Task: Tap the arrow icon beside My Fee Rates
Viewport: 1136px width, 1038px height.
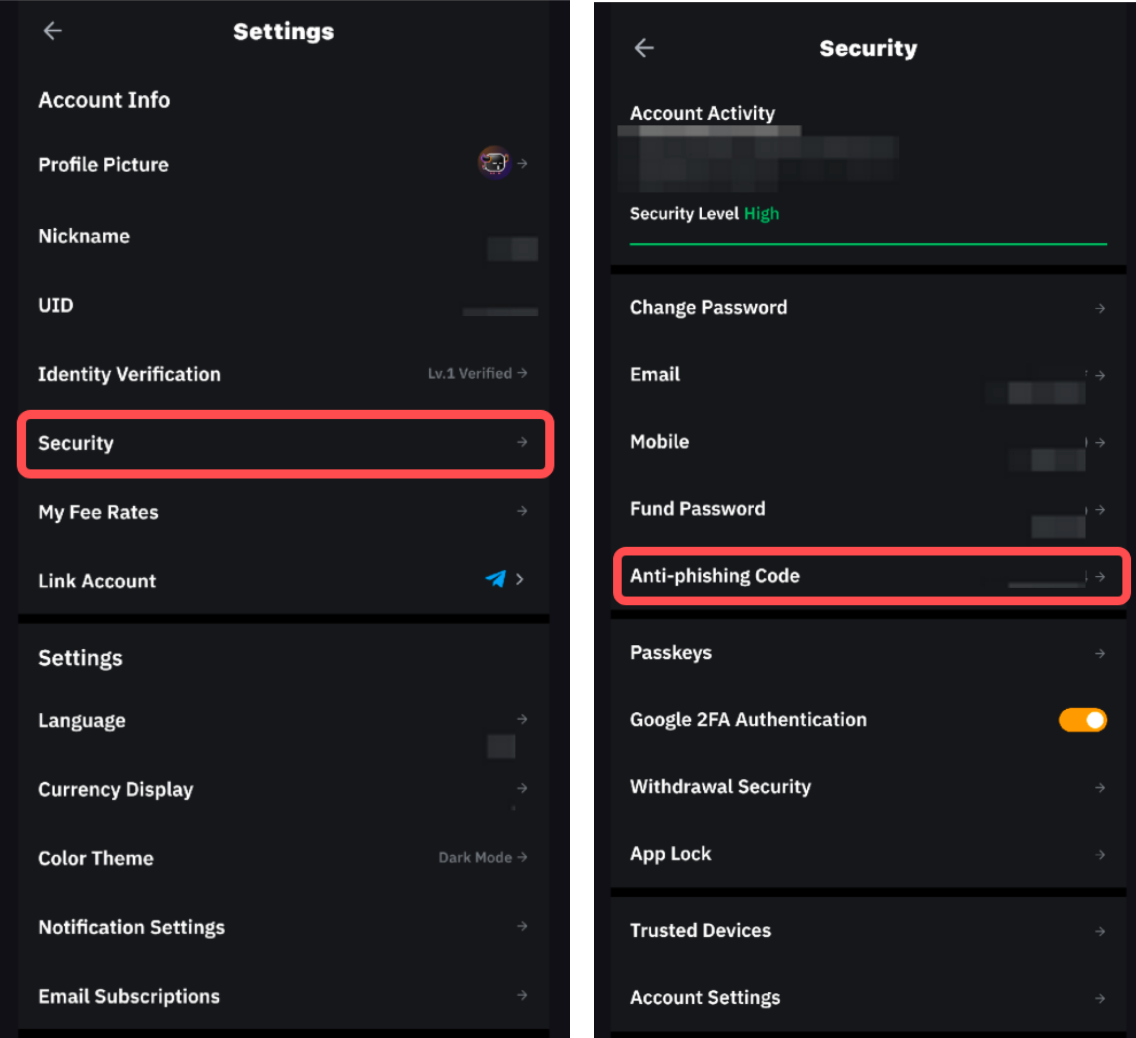Action: [x=522, y=511]
